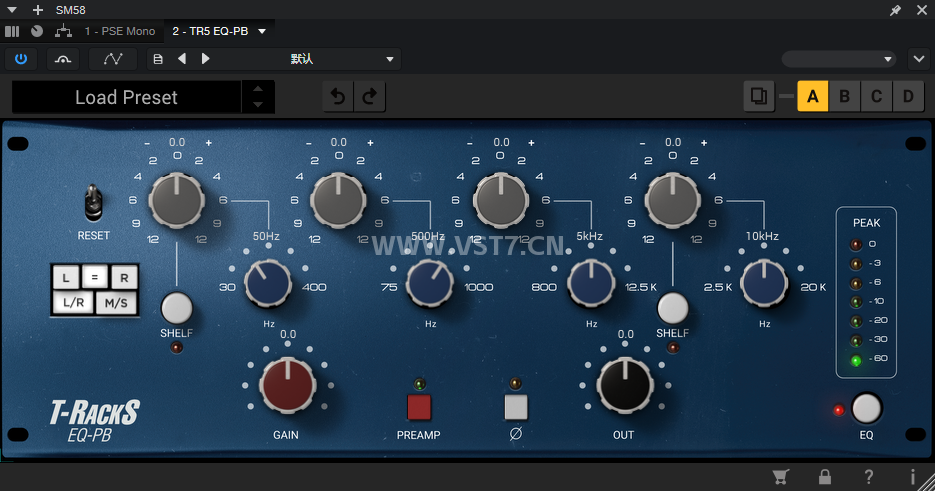This screenshot has height=491, width=935.
Task: Copy settings between A/B slots
Action: (759, 96)
